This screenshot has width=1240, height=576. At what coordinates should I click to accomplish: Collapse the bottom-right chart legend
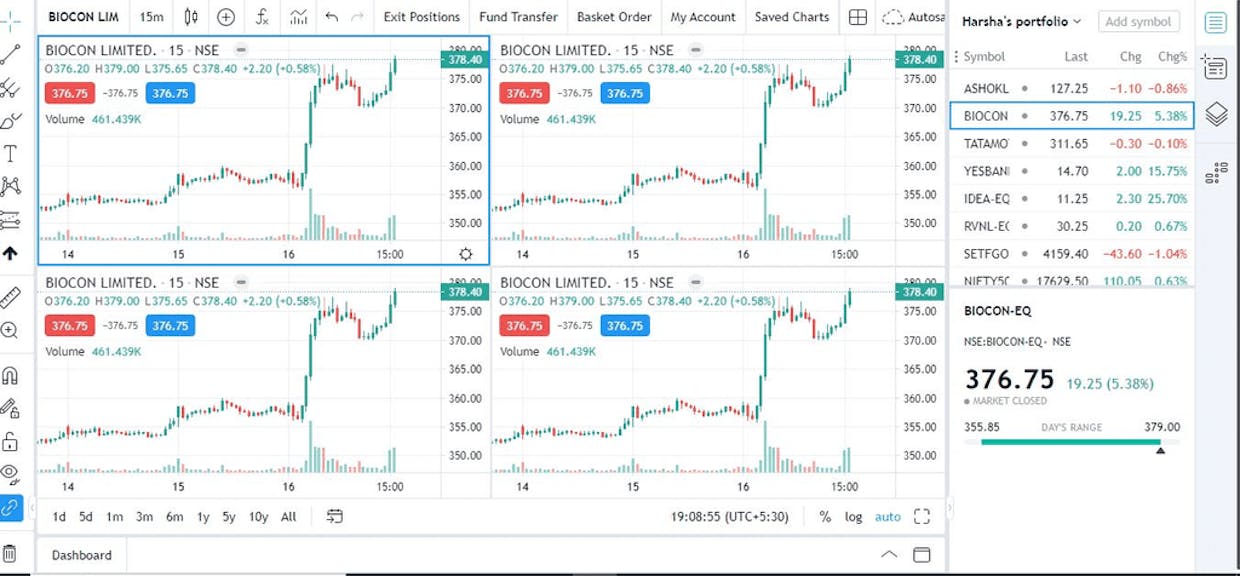click(x=695, y=282)
